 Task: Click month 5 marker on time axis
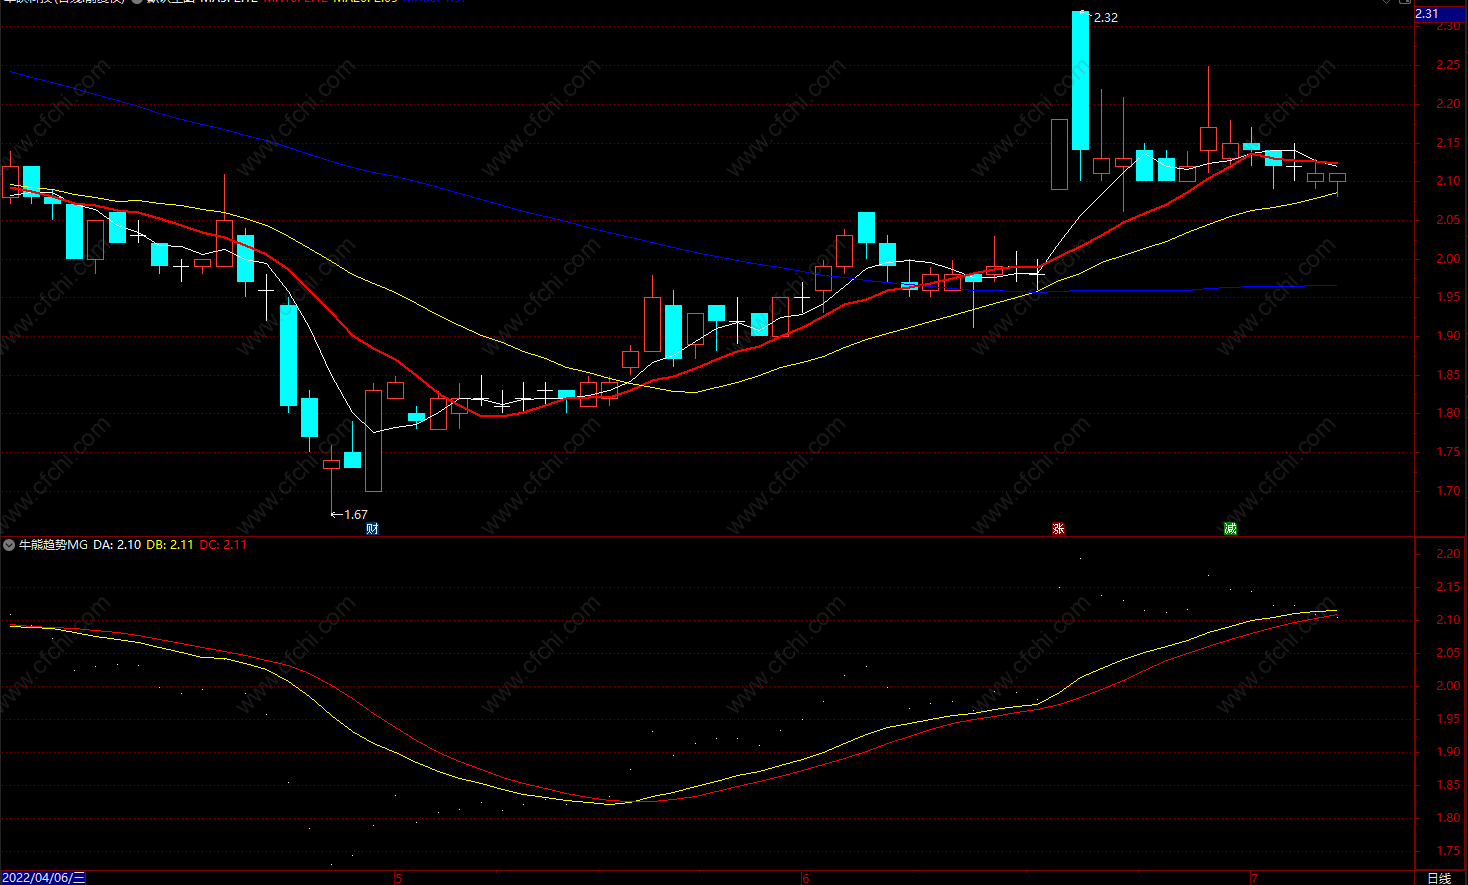[398, 879]
